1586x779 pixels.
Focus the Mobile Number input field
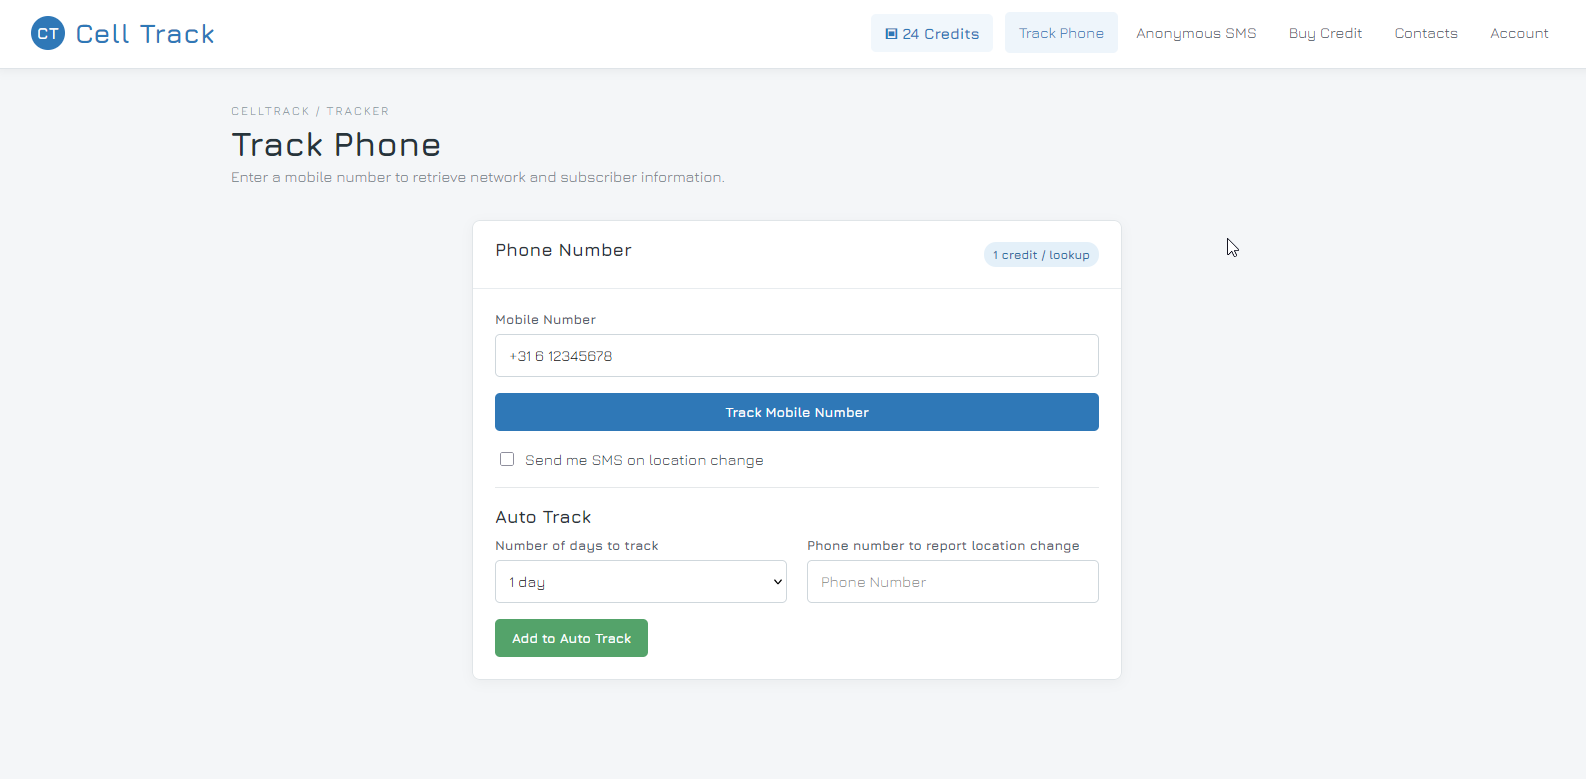[x=797, y=356]
